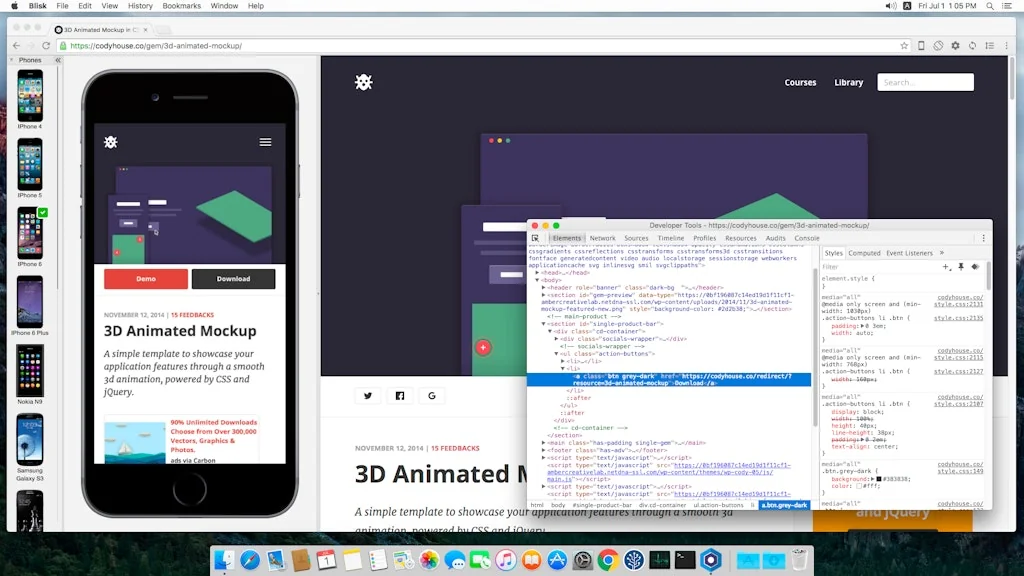
Task: Click the rotate orientation icon in the toolbar
Action: [937, 45]
